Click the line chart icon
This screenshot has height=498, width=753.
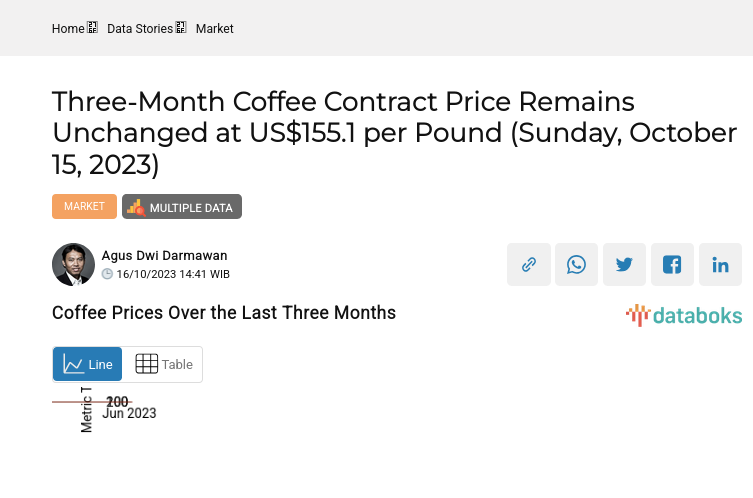pos(73,364)
